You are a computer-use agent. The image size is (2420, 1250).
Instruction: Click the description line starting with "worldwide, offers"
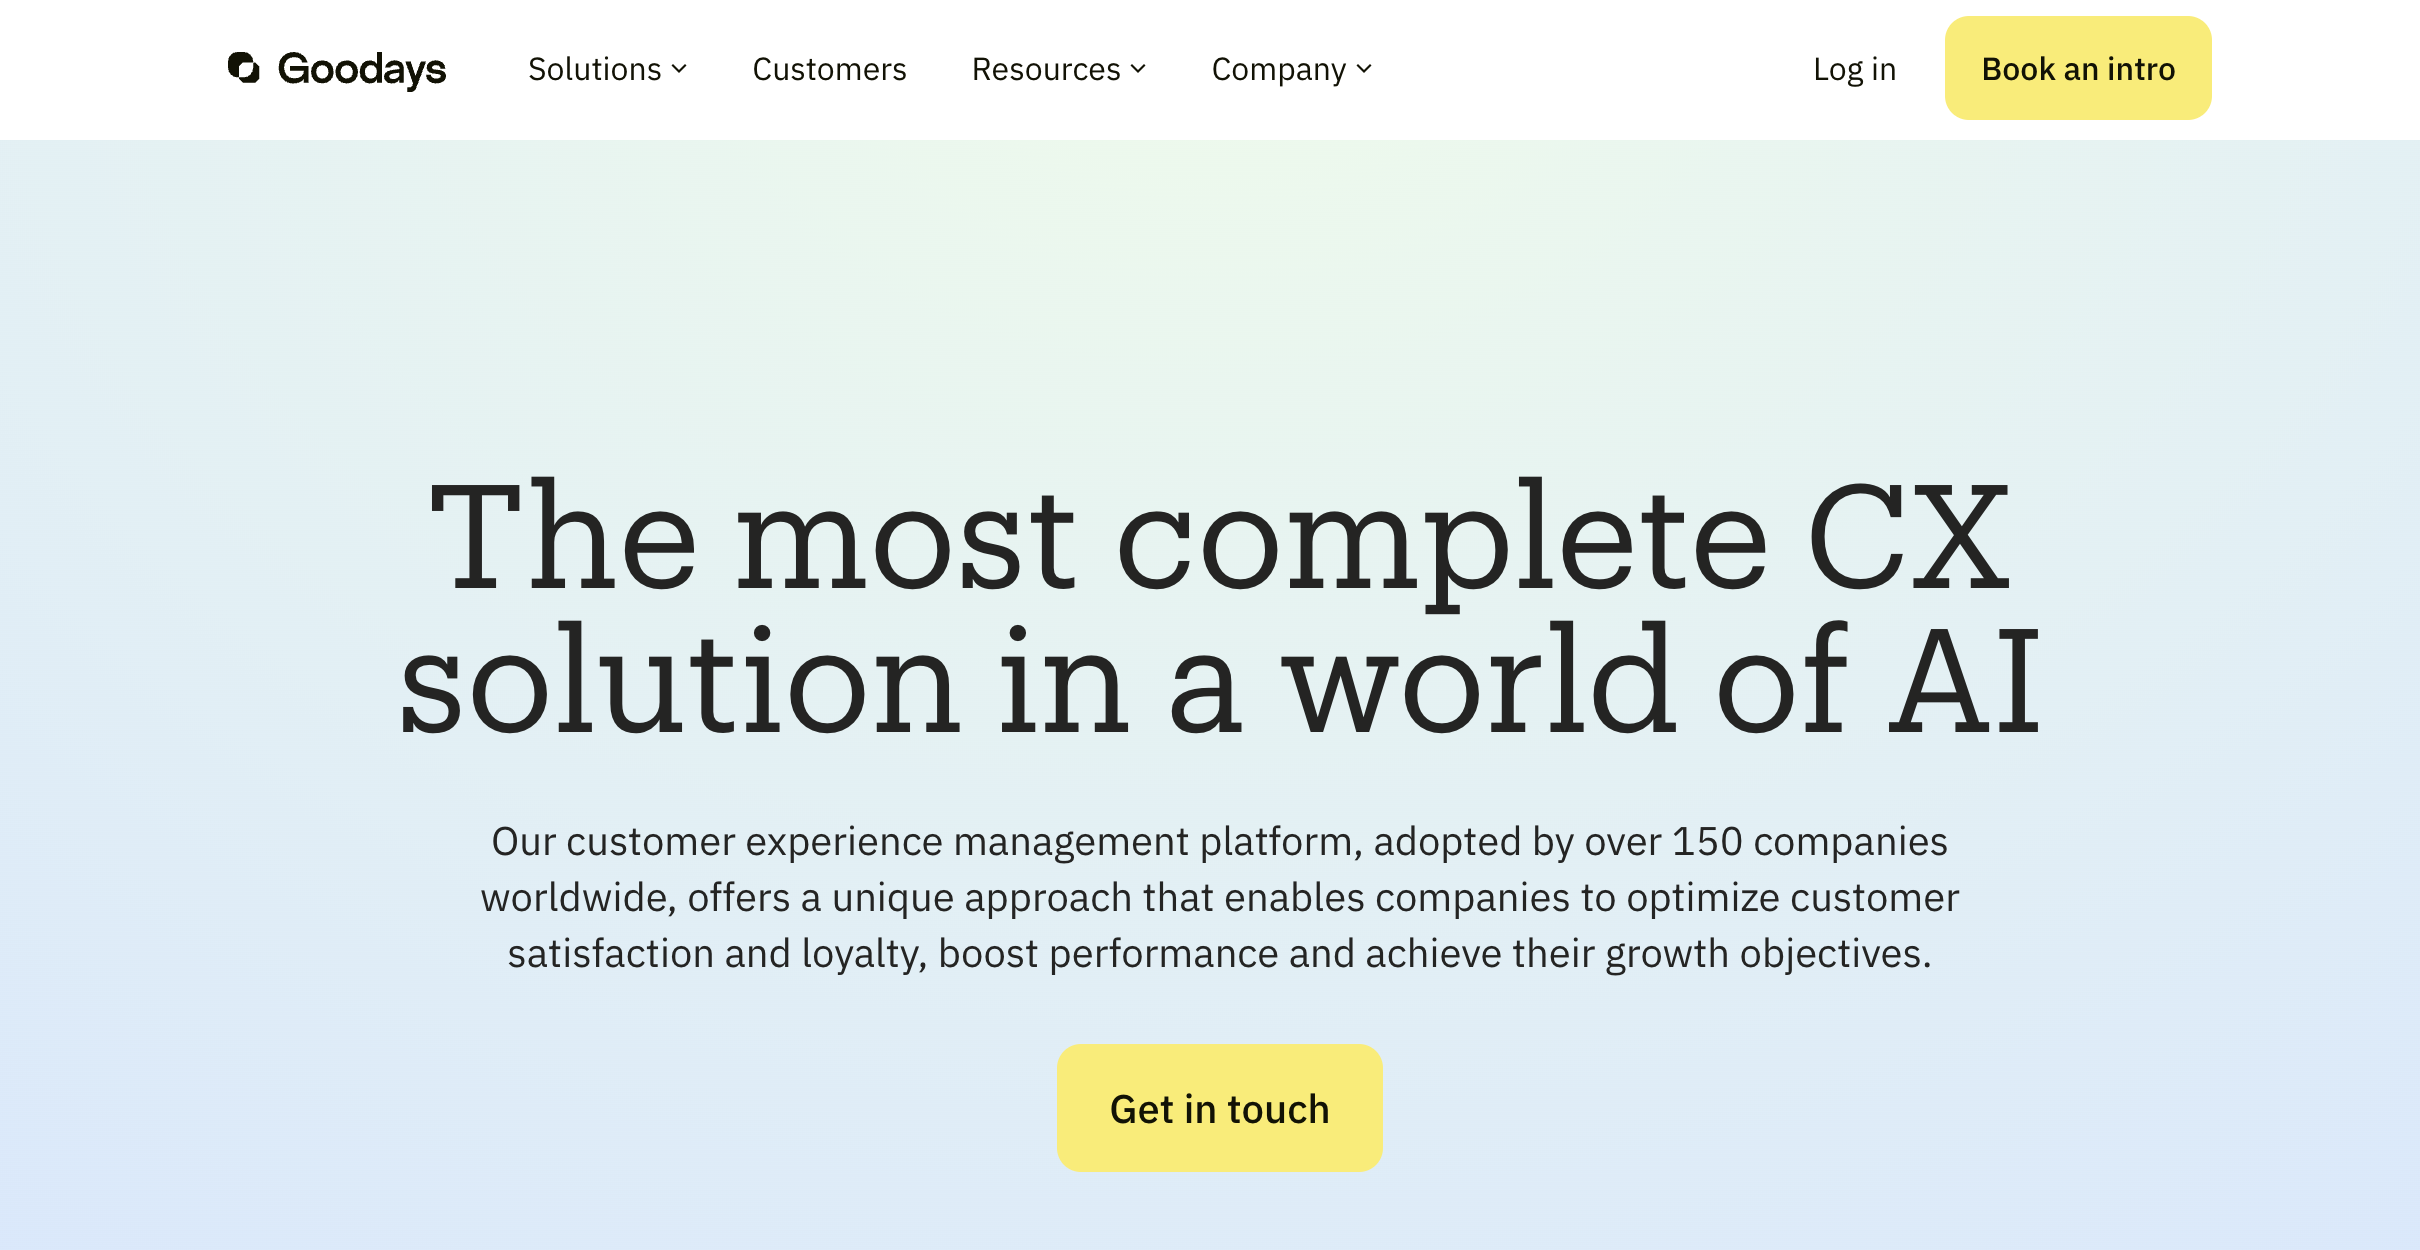(x=1219, y=898)
